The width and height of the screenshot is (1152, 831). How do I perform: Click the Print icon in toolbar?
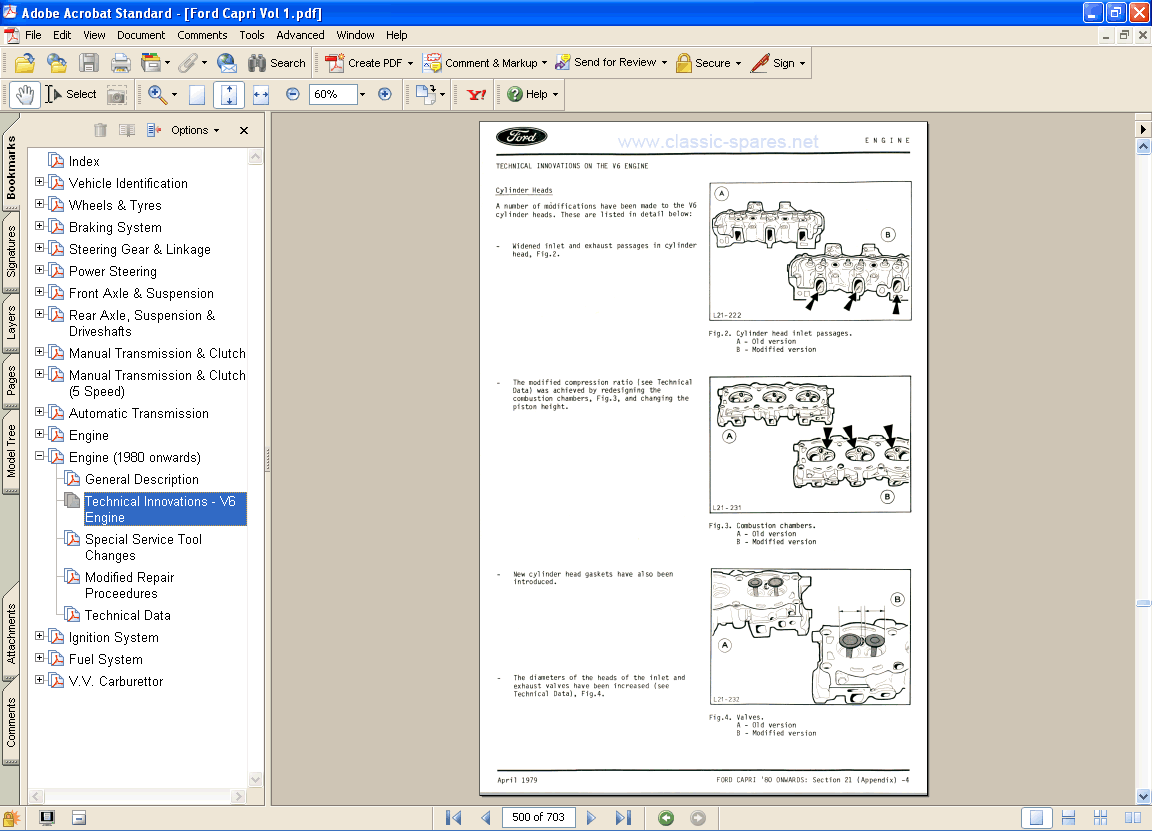pos(120,63)
